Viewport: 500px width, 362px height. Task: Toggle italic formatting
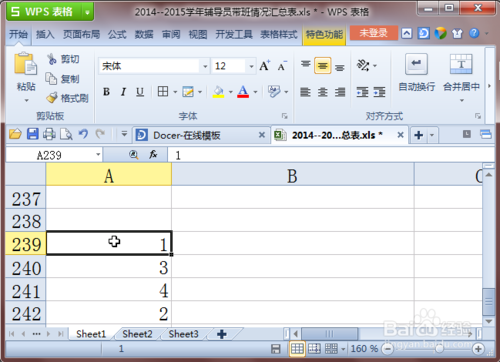pyautogui.click(x=123, y=92)
